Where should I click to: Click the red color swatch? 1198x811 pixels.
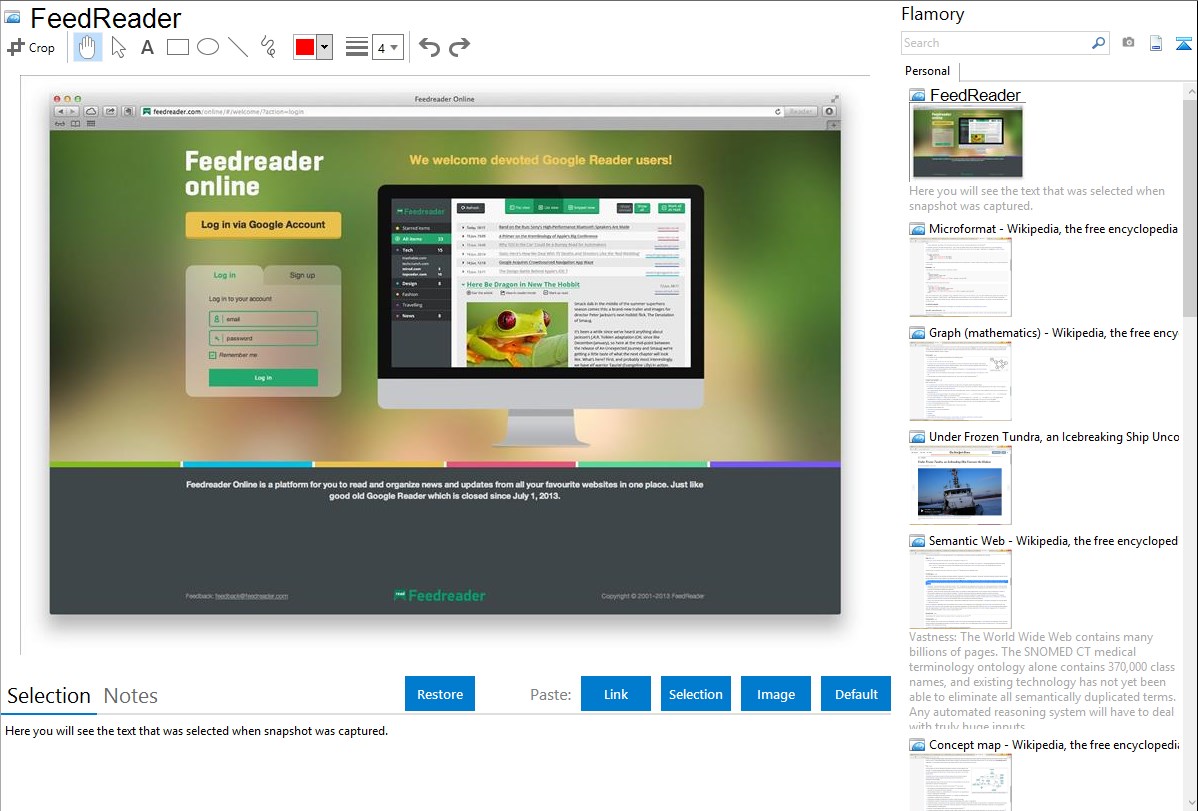pyautogui.click(x=305, y=47)
